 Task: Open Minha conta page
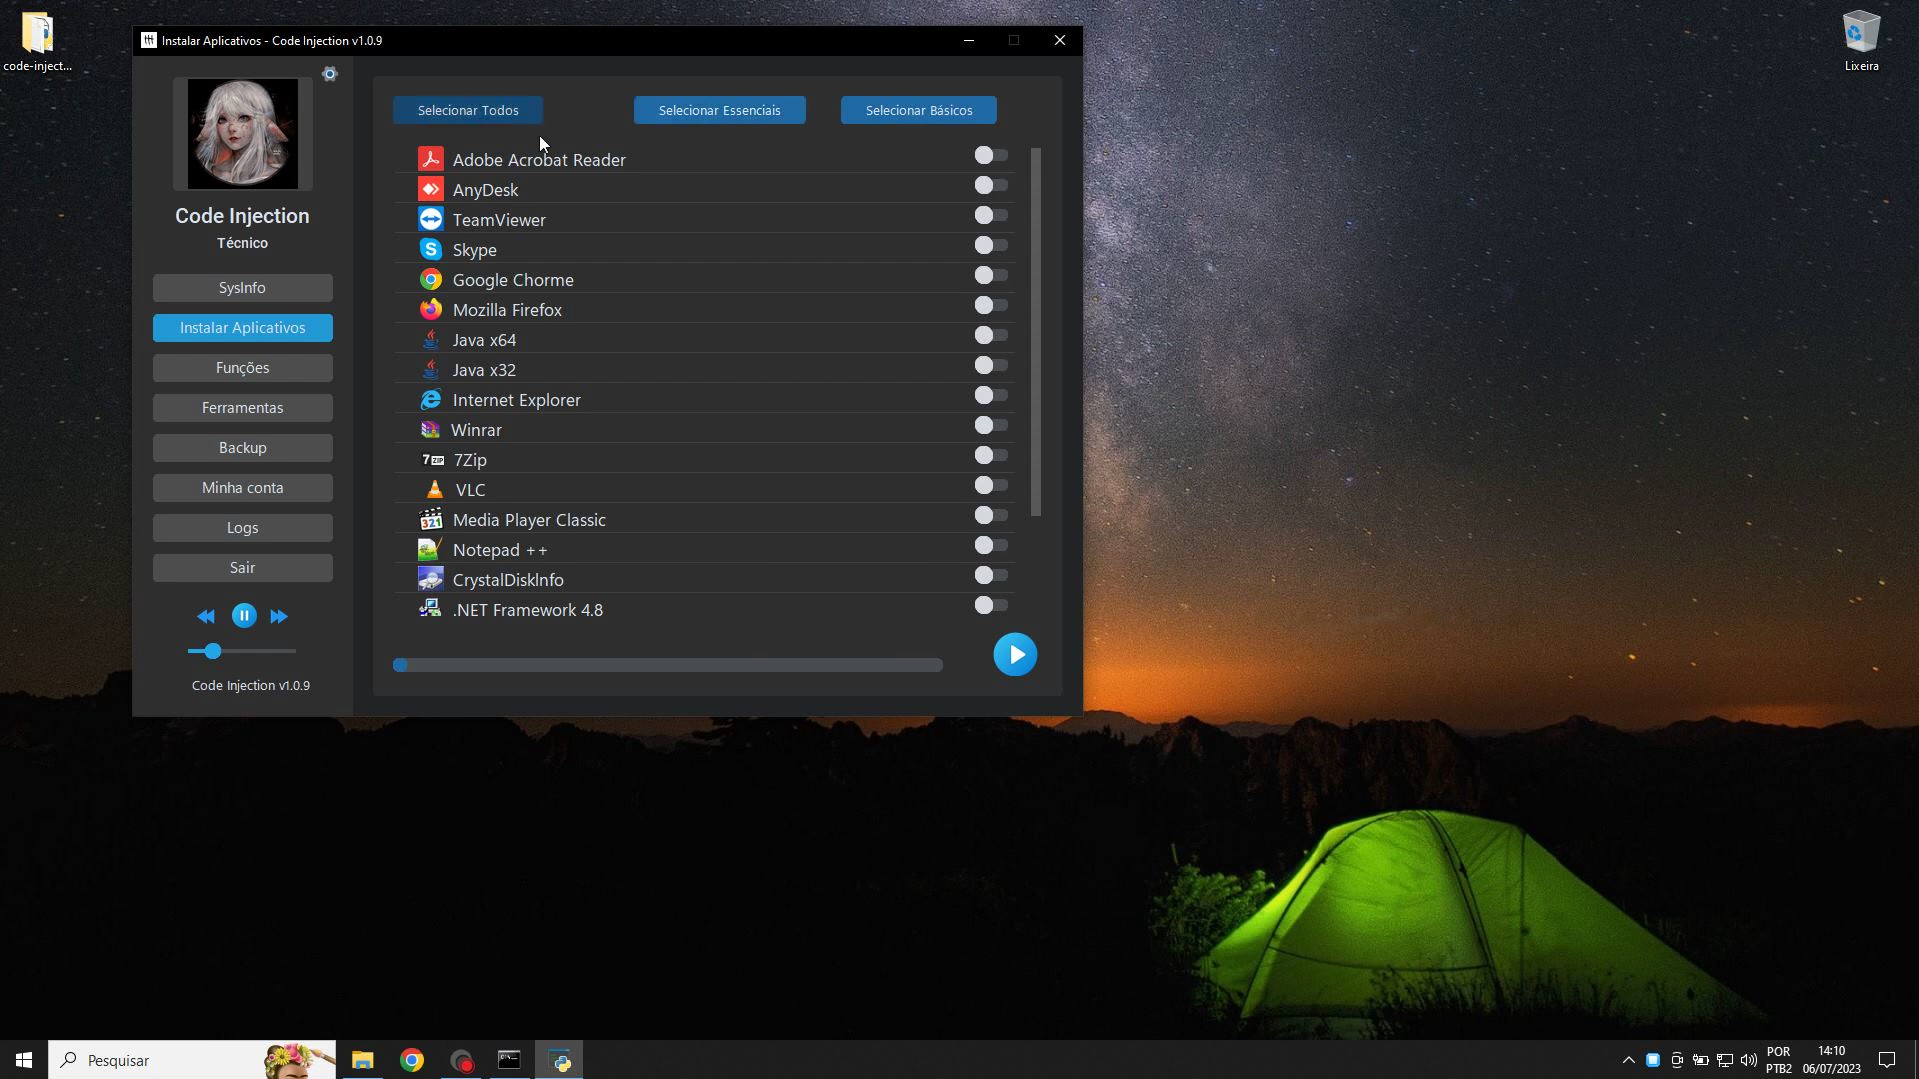(243, 488)
